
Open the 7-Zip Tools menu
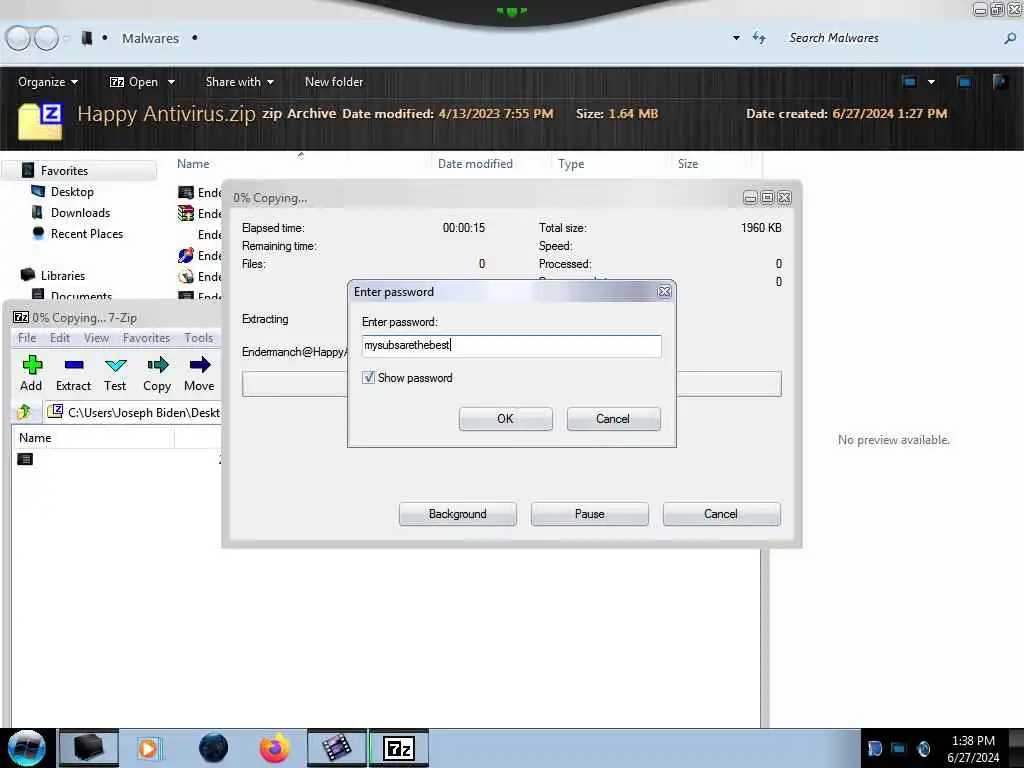[x=199, y=338]
